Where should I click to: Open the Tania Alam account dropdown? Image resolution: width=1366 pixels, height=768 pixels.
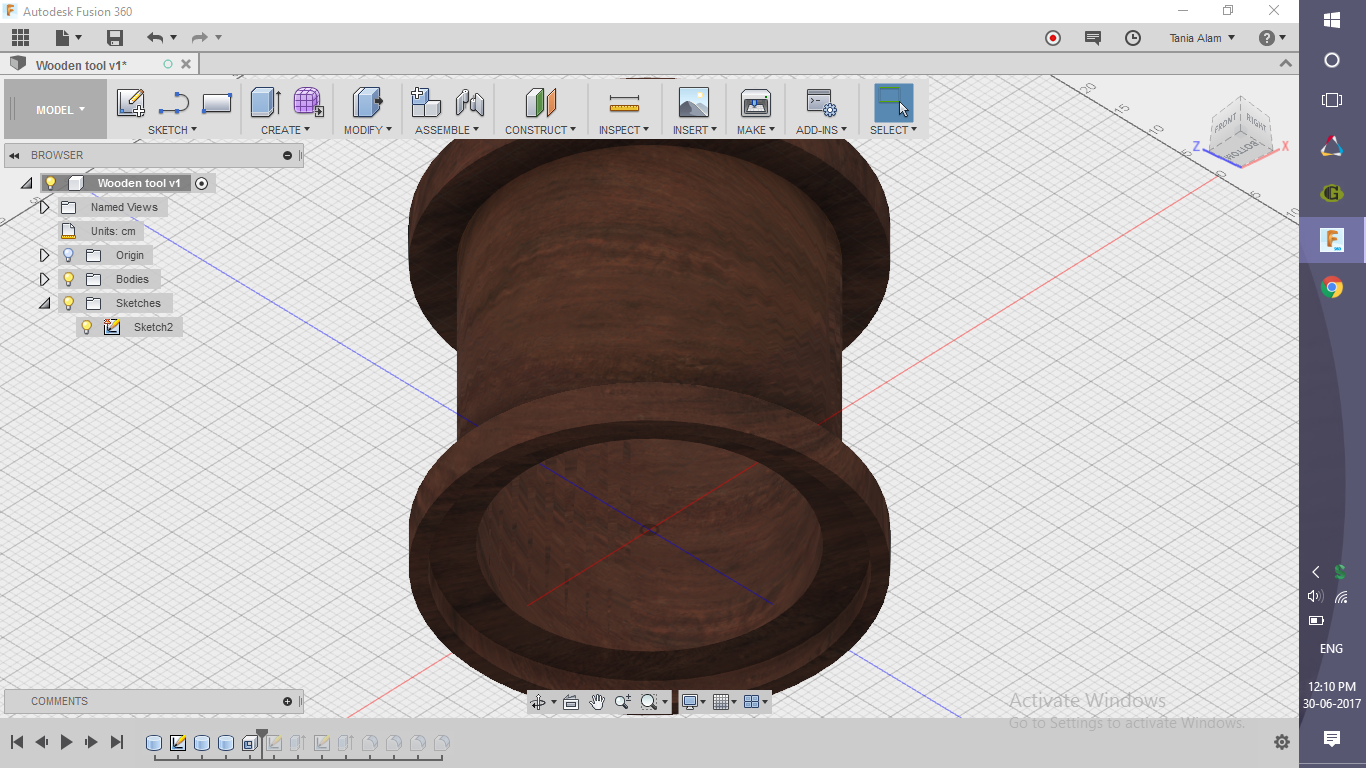click(x=1202, y=38)
